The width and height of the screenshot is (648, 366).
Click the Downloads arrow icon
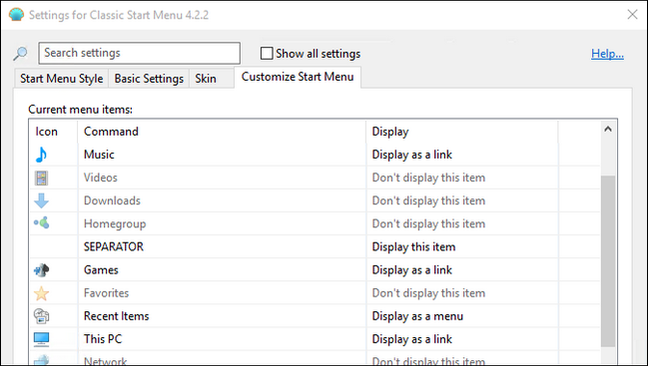click(41, 201)
